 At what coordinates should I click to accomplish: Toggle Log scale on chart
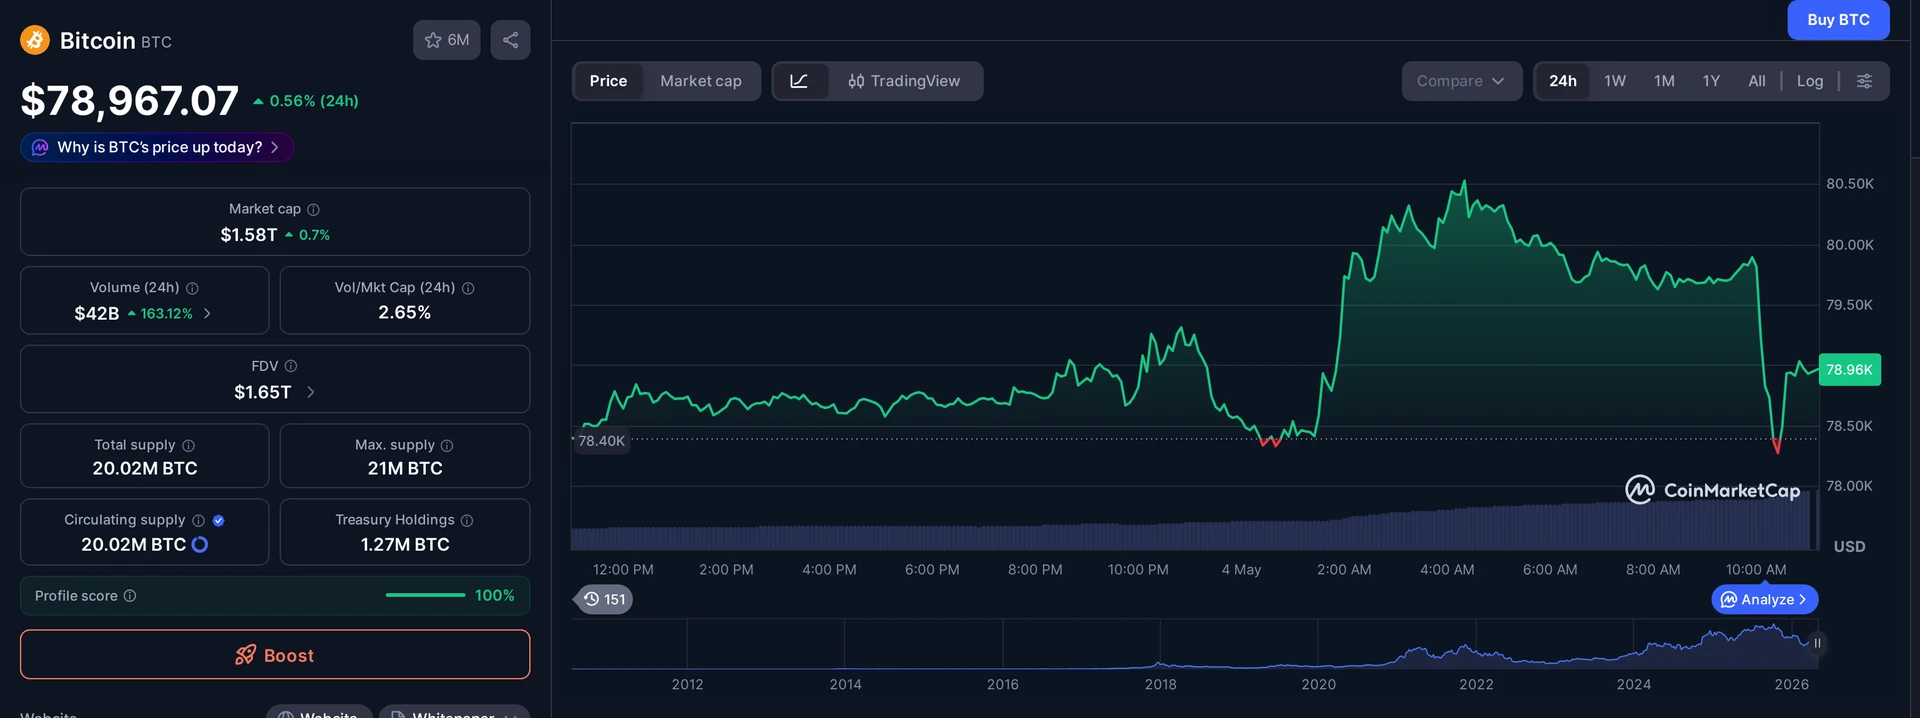coord(1810,81)
